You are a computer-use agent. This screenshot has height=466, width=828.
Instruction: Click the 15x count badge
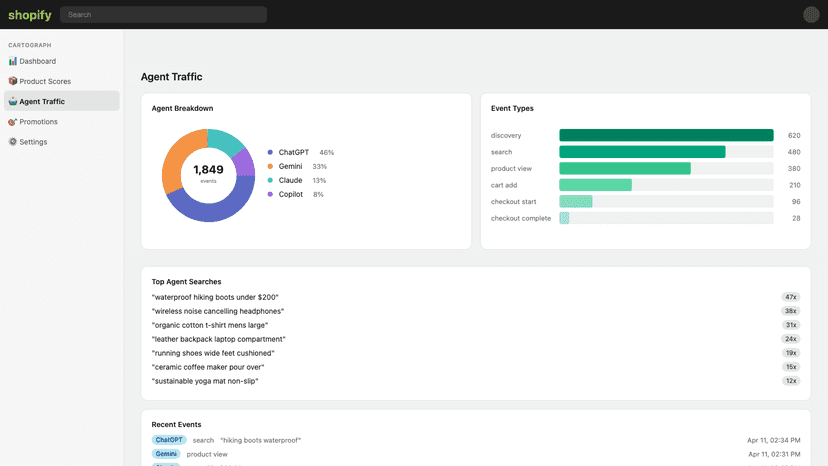(791, 367)
